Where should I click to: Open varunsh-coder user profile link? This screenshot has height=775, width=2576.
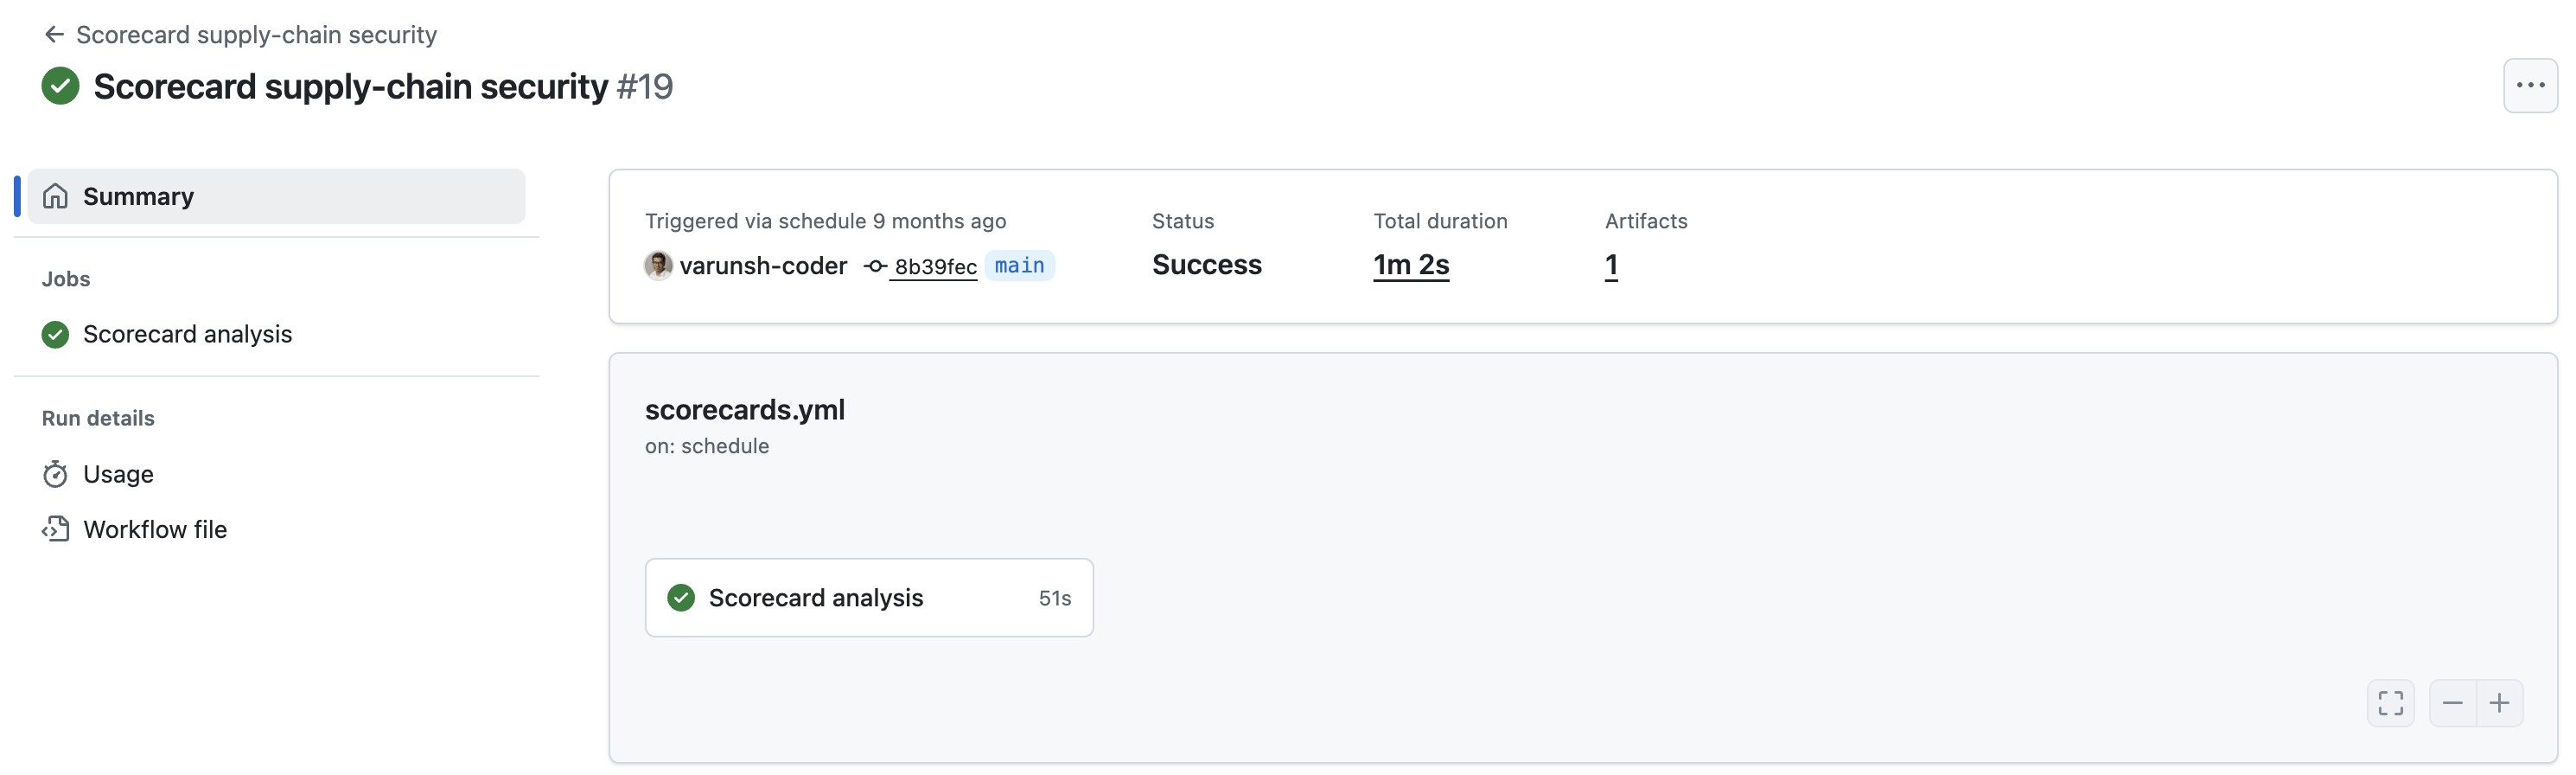(x=763, y=266)
